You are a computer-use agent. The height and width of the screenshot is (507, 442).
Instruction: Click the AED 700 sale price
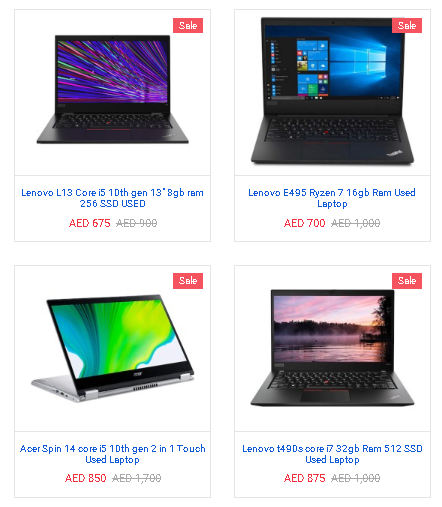[304, 223]
